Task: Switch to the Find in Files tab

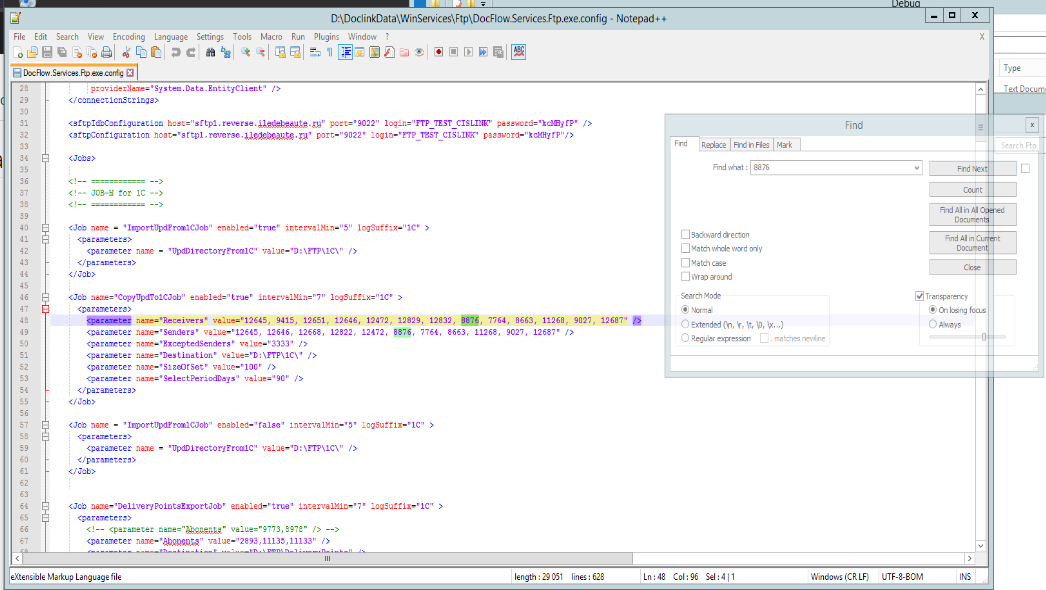Action: (x=751, y=145)
